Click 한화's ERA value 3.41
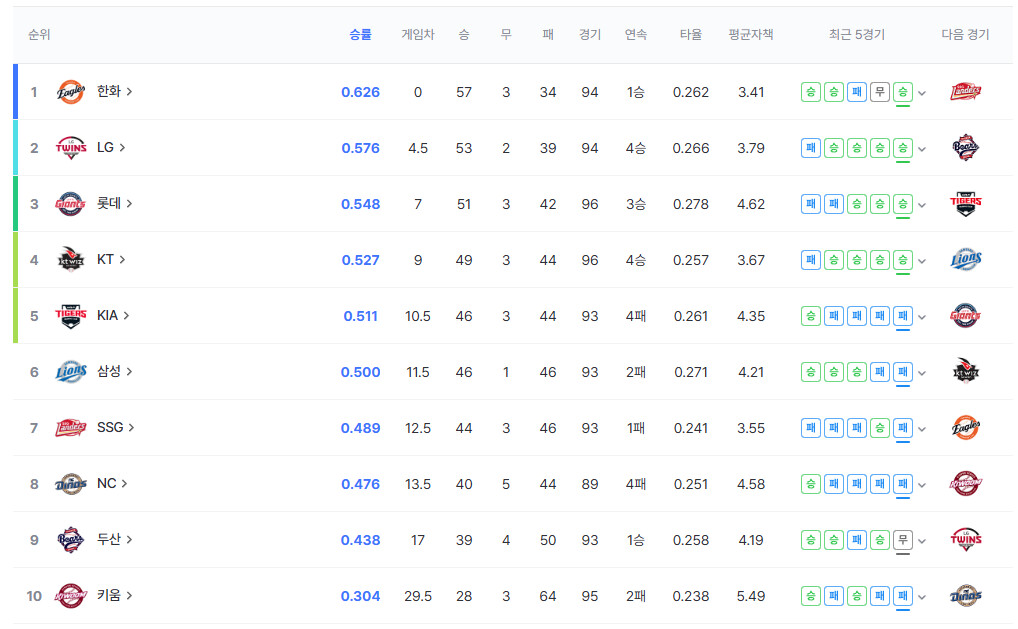Image resolution: width=1018 pixels, height=629 pixels. [751, 92]
